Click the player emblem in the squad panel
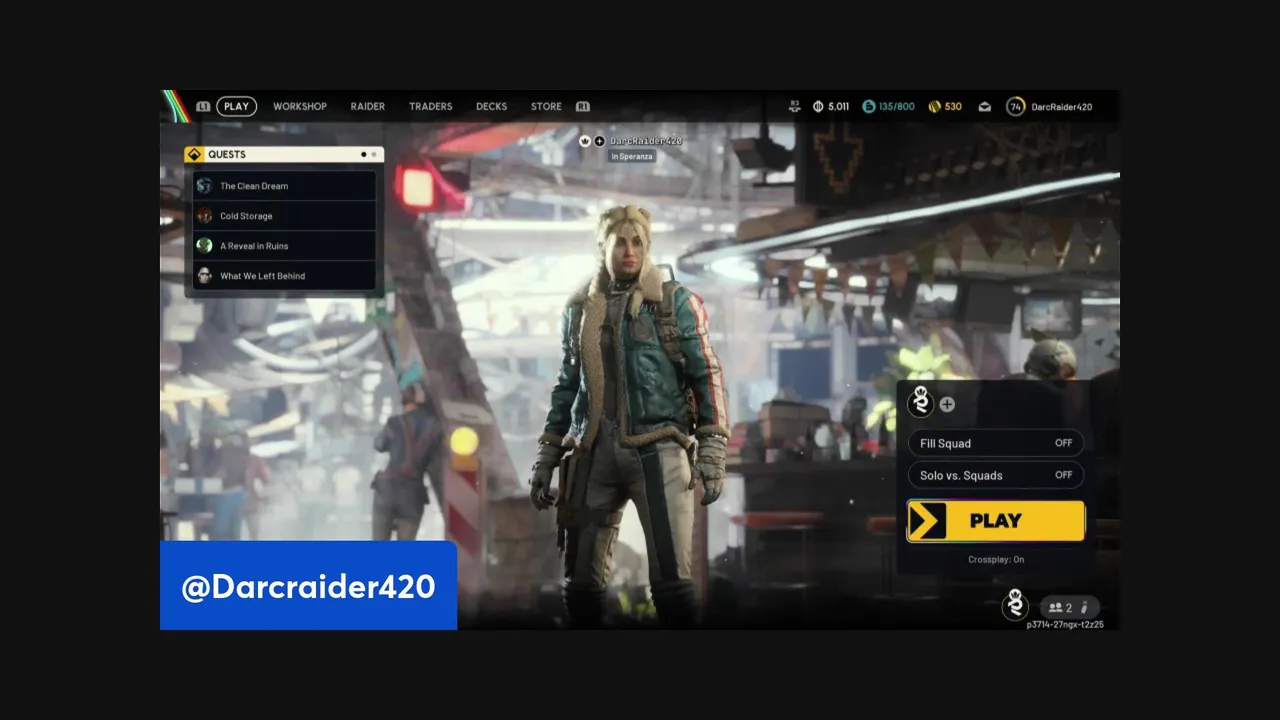This screenshot has width=1280, height=720. click(x=920, y=403)
